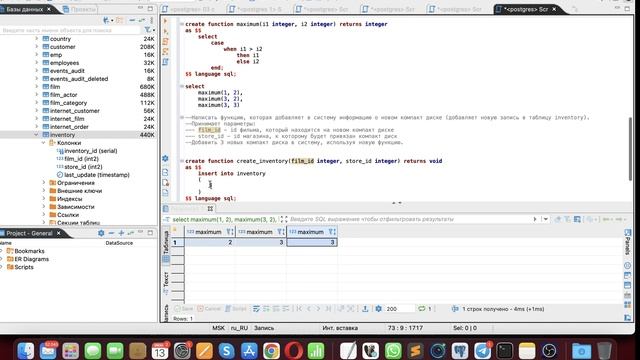Expand the Ограничения folder
This screenshot has width=640, height=360.
click(x=44, y=182)
